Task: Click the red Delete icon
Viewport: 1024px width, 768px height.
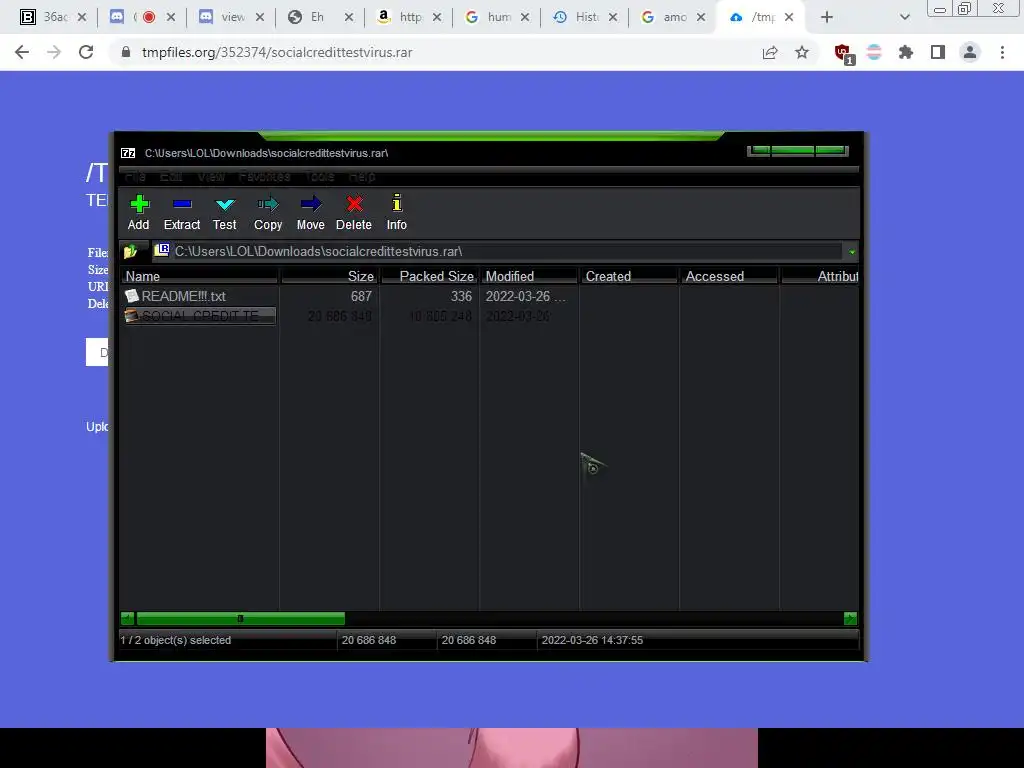Action: coord(354,212)
